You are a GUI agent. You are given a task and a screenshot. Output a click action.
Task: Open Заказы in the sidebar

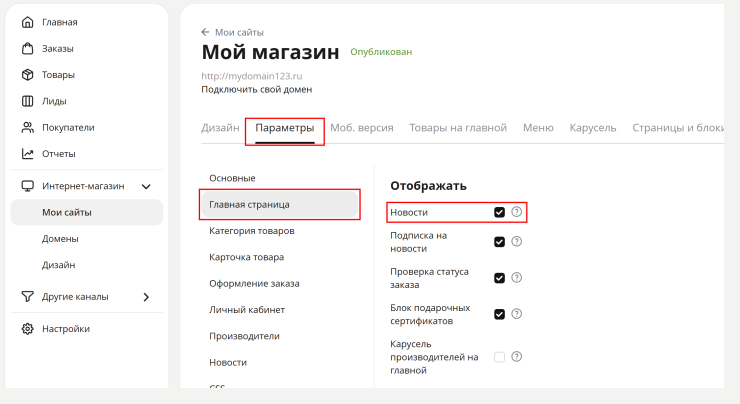pos(58,49)
